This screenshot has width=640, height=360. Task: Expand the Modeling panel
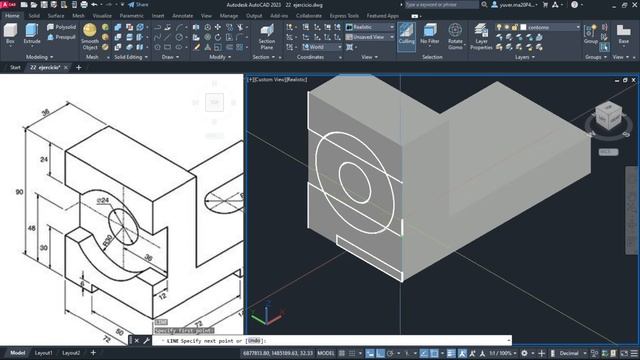coord(39,57)
